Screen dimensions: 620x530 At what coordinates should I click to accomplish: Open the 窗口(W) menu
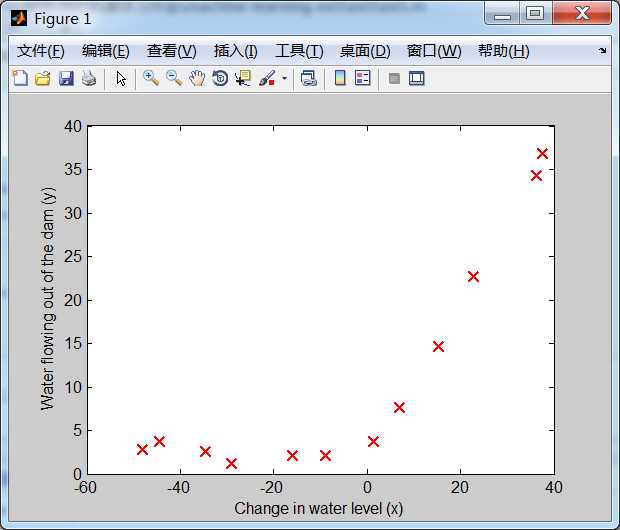pyautogui.click(x=434, y=51)
